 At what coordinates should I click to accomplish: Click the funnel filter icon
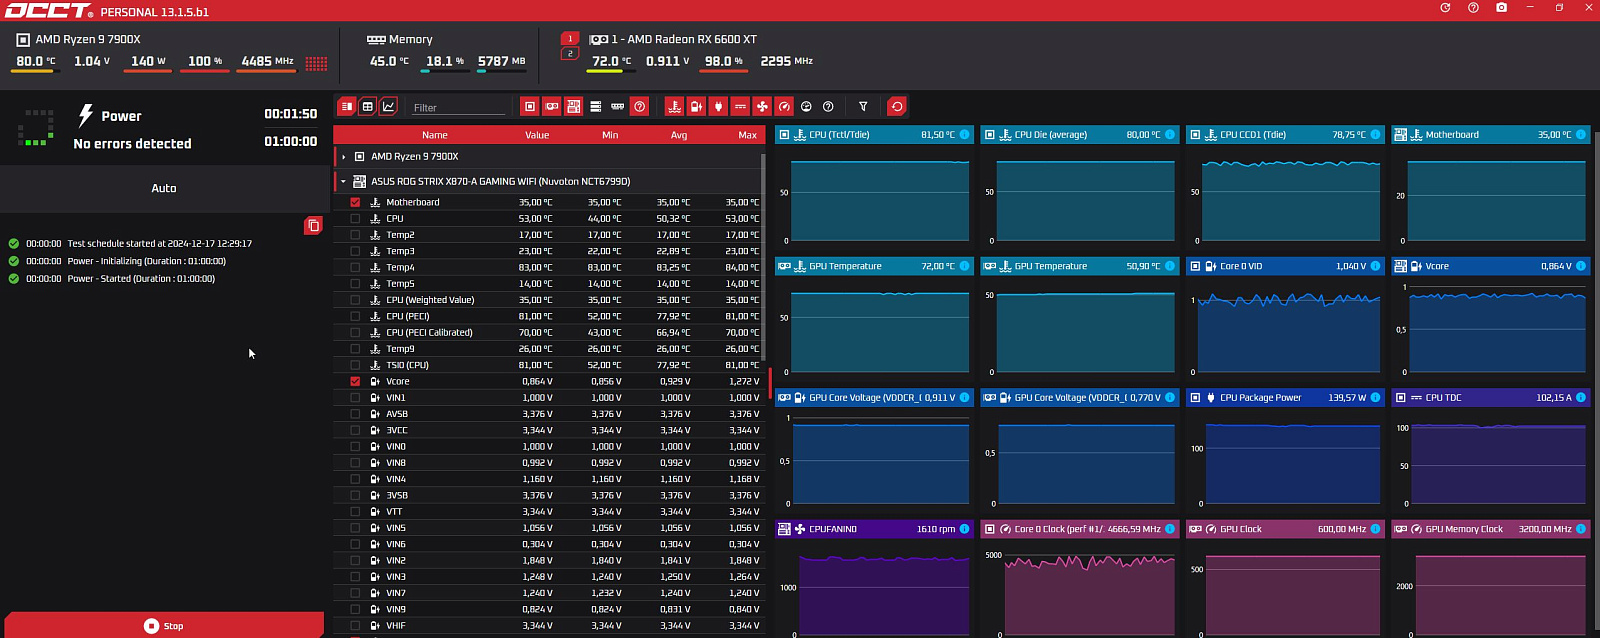click(863, 106)
